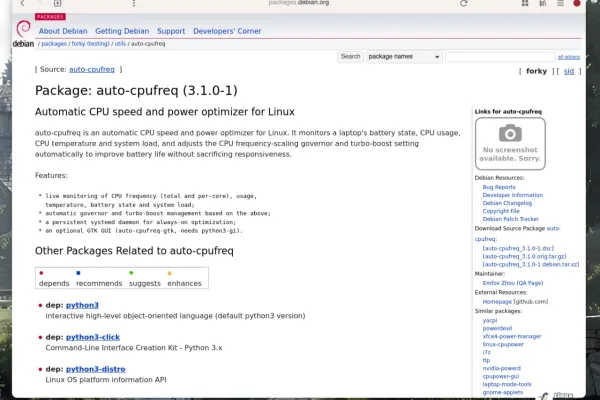
Task: Download auto-cpufreq_3.1.0-1.debian.tar.xz file
Action: click(531, 264)
